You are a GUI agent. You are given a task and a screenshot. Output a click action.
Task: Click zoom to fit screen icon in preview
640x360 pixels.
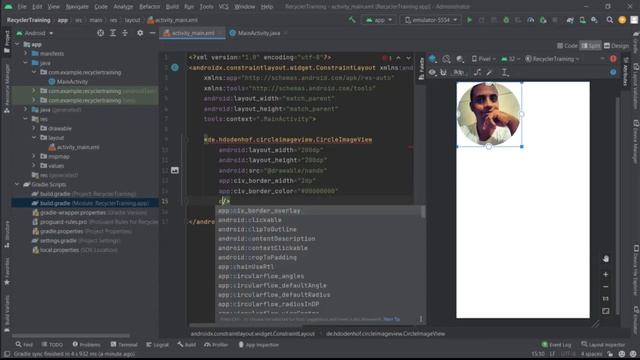click(606, 311)
